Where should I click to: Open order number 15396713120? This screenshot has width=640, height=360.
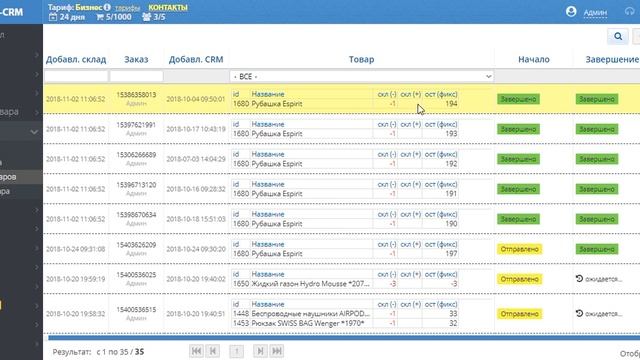(x=136, y=185)
